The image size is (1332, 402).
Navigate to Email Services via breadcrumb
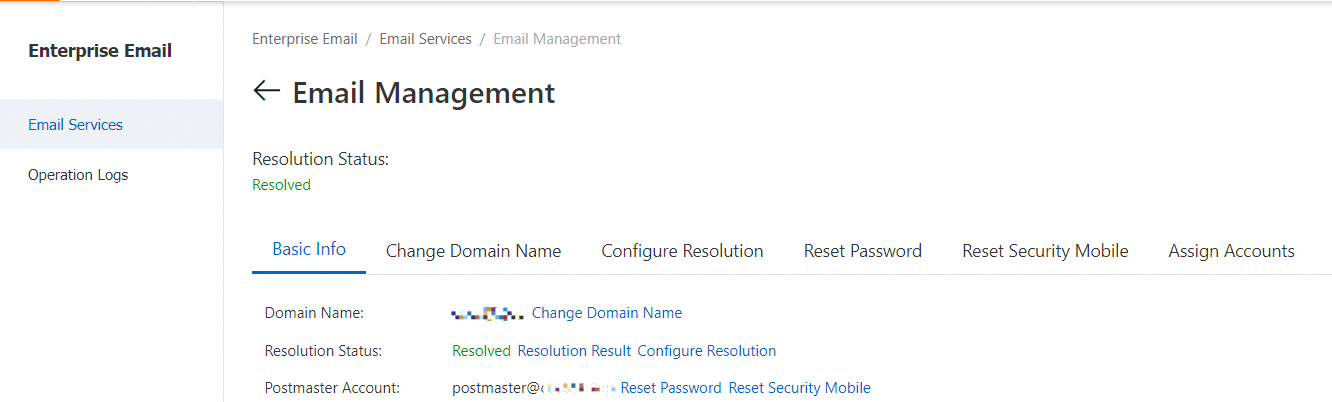coord(425,39)
